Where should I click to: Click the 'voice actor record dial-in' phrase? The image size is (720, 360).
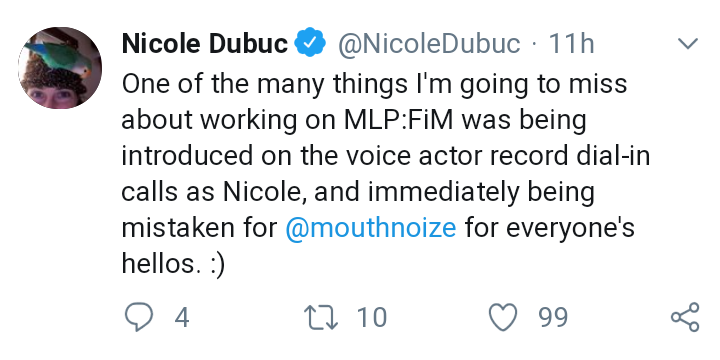pos(497,156)
